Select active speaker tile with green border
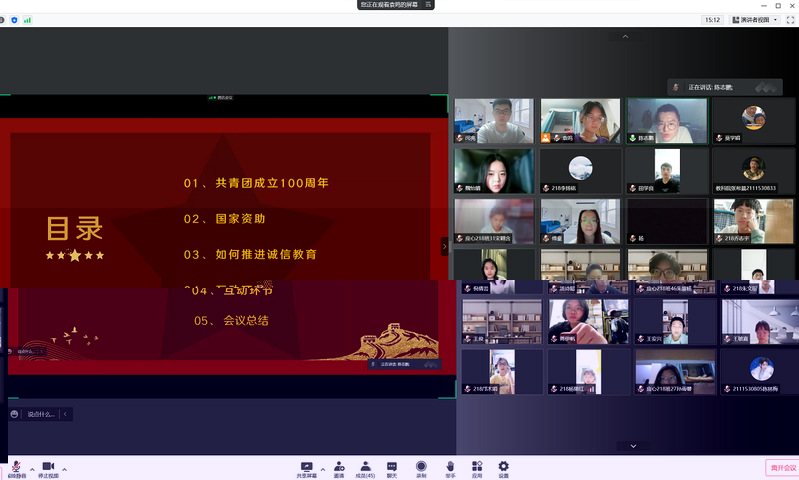Viewport: 799px width, 480px height. click(x=667, y=121)
